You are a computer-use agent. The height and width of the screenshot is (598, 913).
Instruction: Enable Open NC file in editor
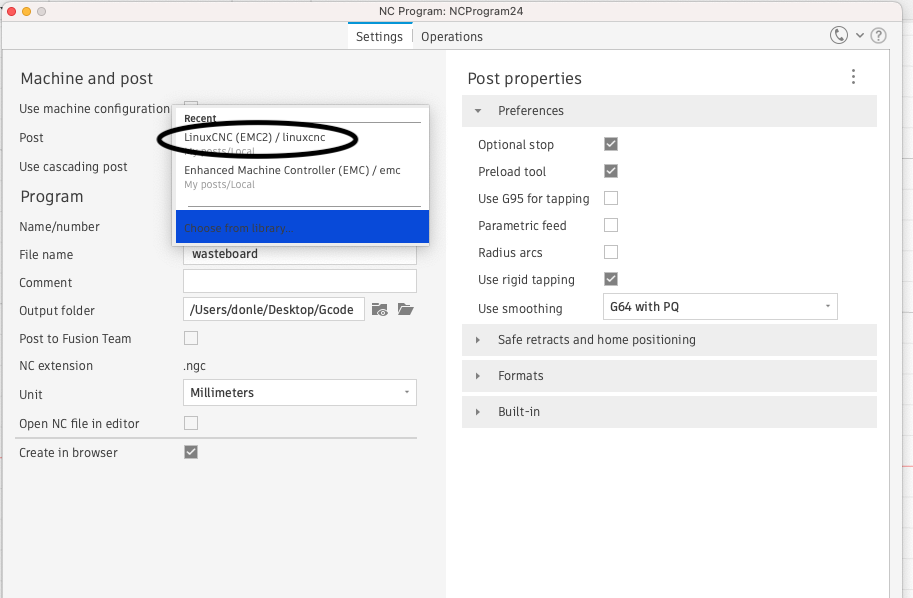191,423
